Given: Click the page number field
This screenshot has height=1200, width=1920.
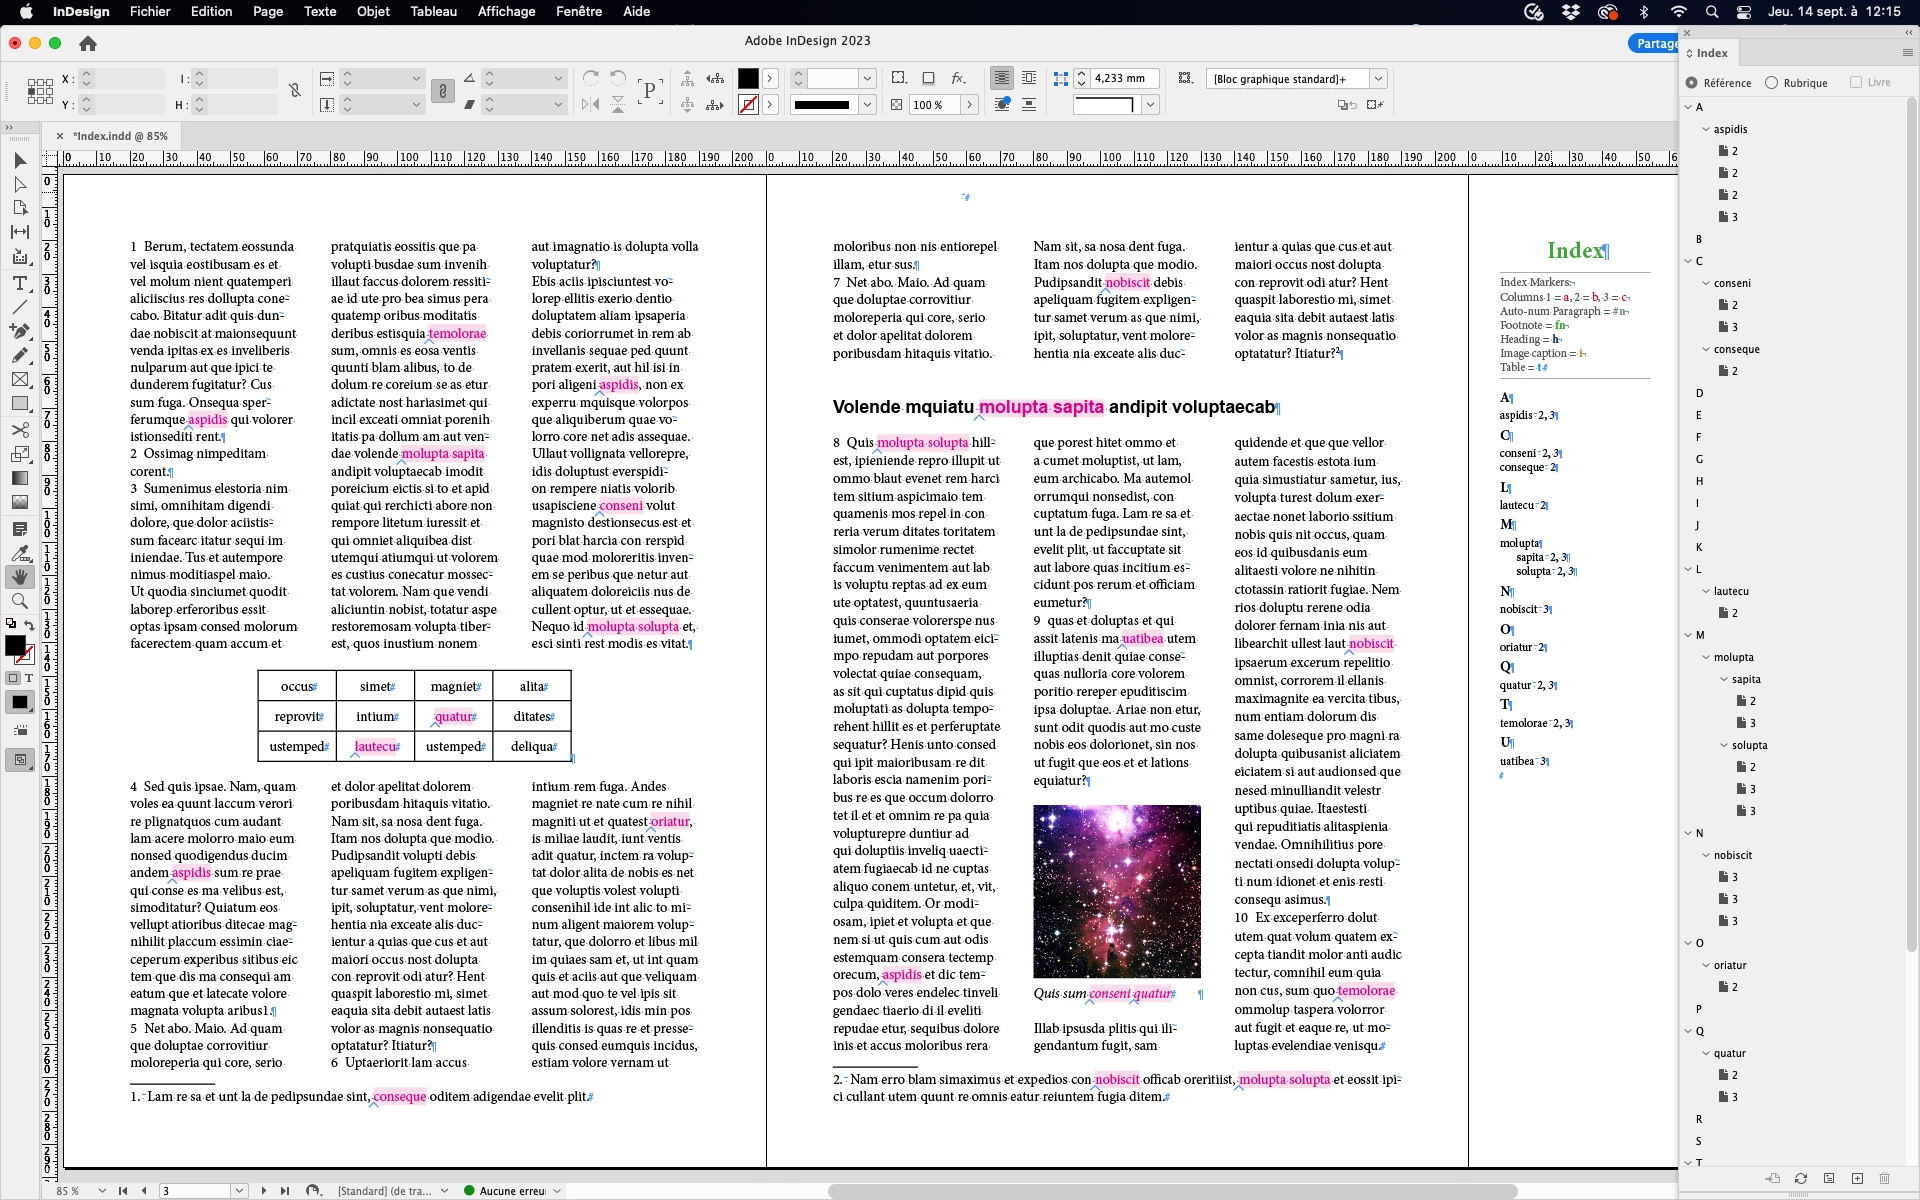Looking at the screenshot, I should pos(195,1191).
